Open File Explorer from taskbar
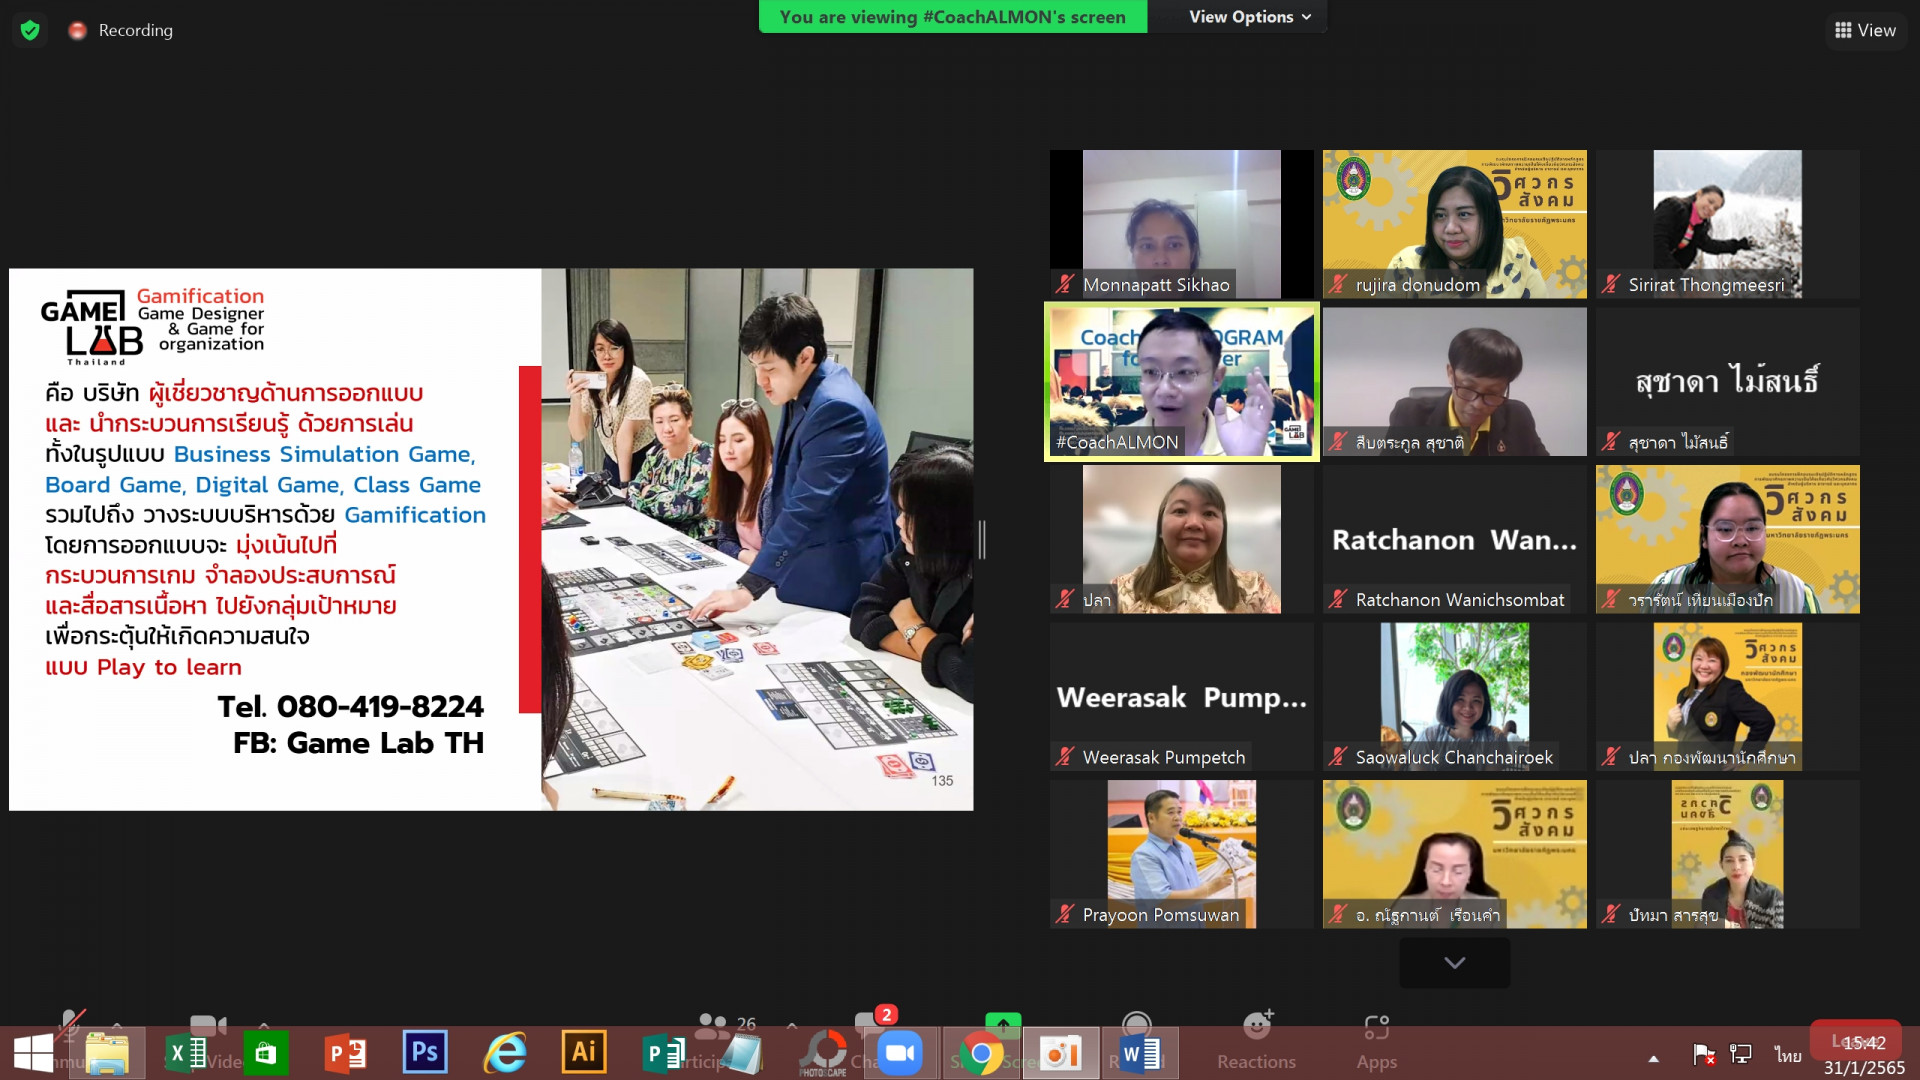The height and width of the screenshot is (1080, 1920). click(107, 1053)
